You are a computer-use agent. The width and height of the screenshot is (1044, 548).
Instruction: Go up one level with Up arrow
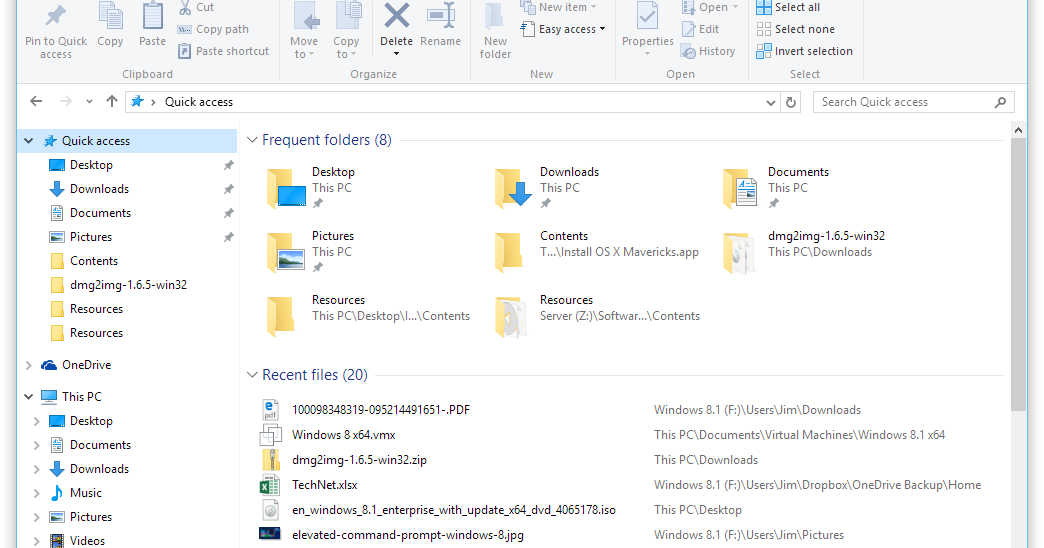tap(111, 102)
